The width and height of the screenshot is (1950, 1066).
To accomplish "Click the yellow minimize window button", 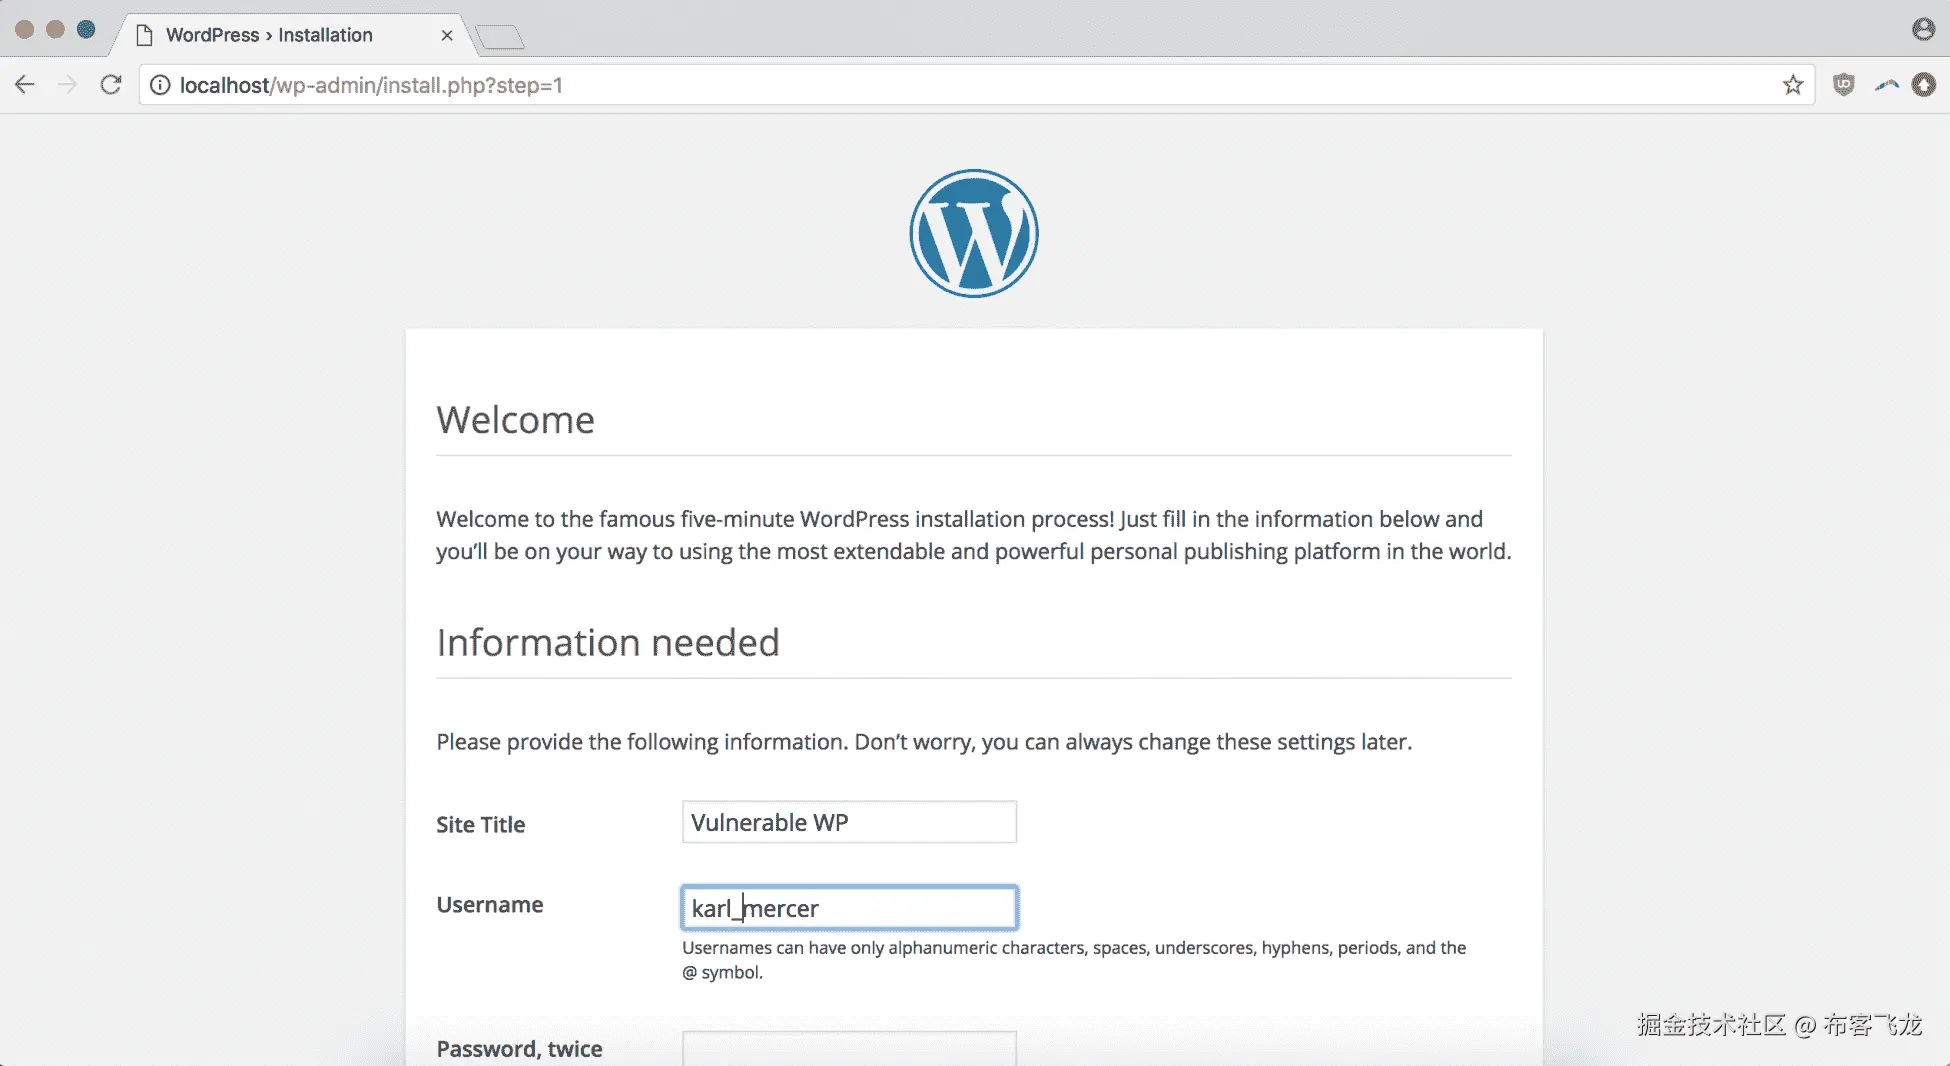I will (x=56, y=29).
